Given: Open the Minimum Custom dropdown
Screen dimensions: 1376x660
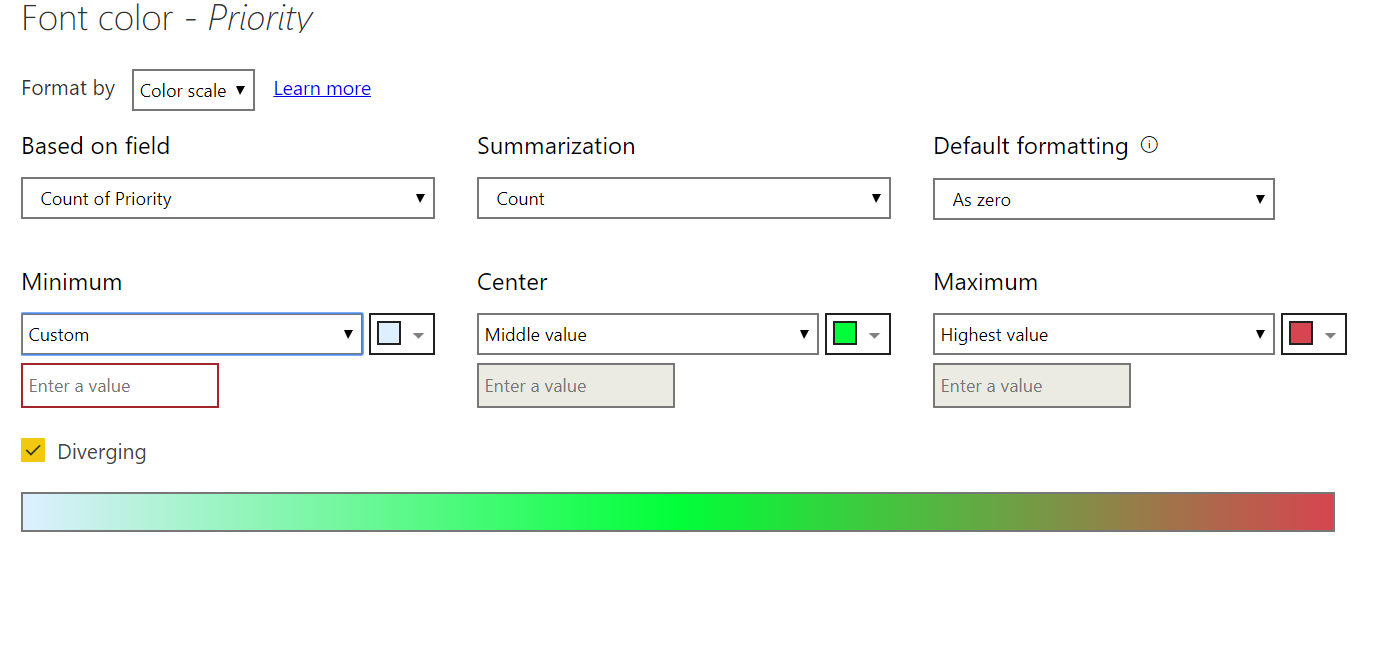Looking at the screenshot, I should [192, 334].
